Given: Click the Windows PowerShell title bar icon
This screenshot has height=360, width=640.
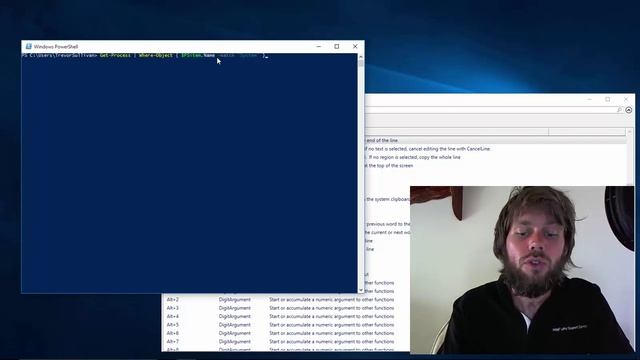Looking at the screenshot, I should [x=29, y=47].
